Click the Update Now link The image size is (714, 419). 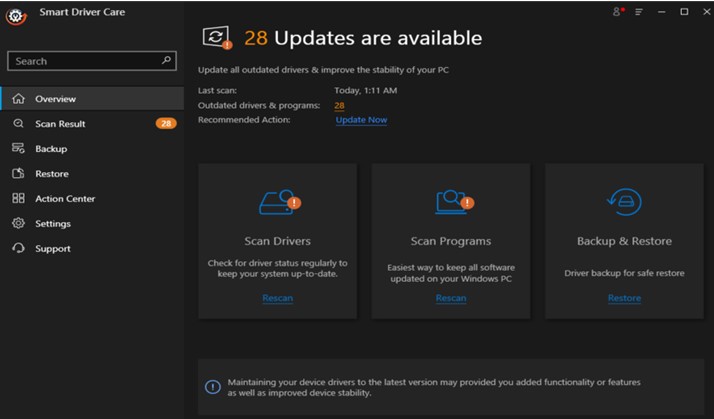[362, 120]
